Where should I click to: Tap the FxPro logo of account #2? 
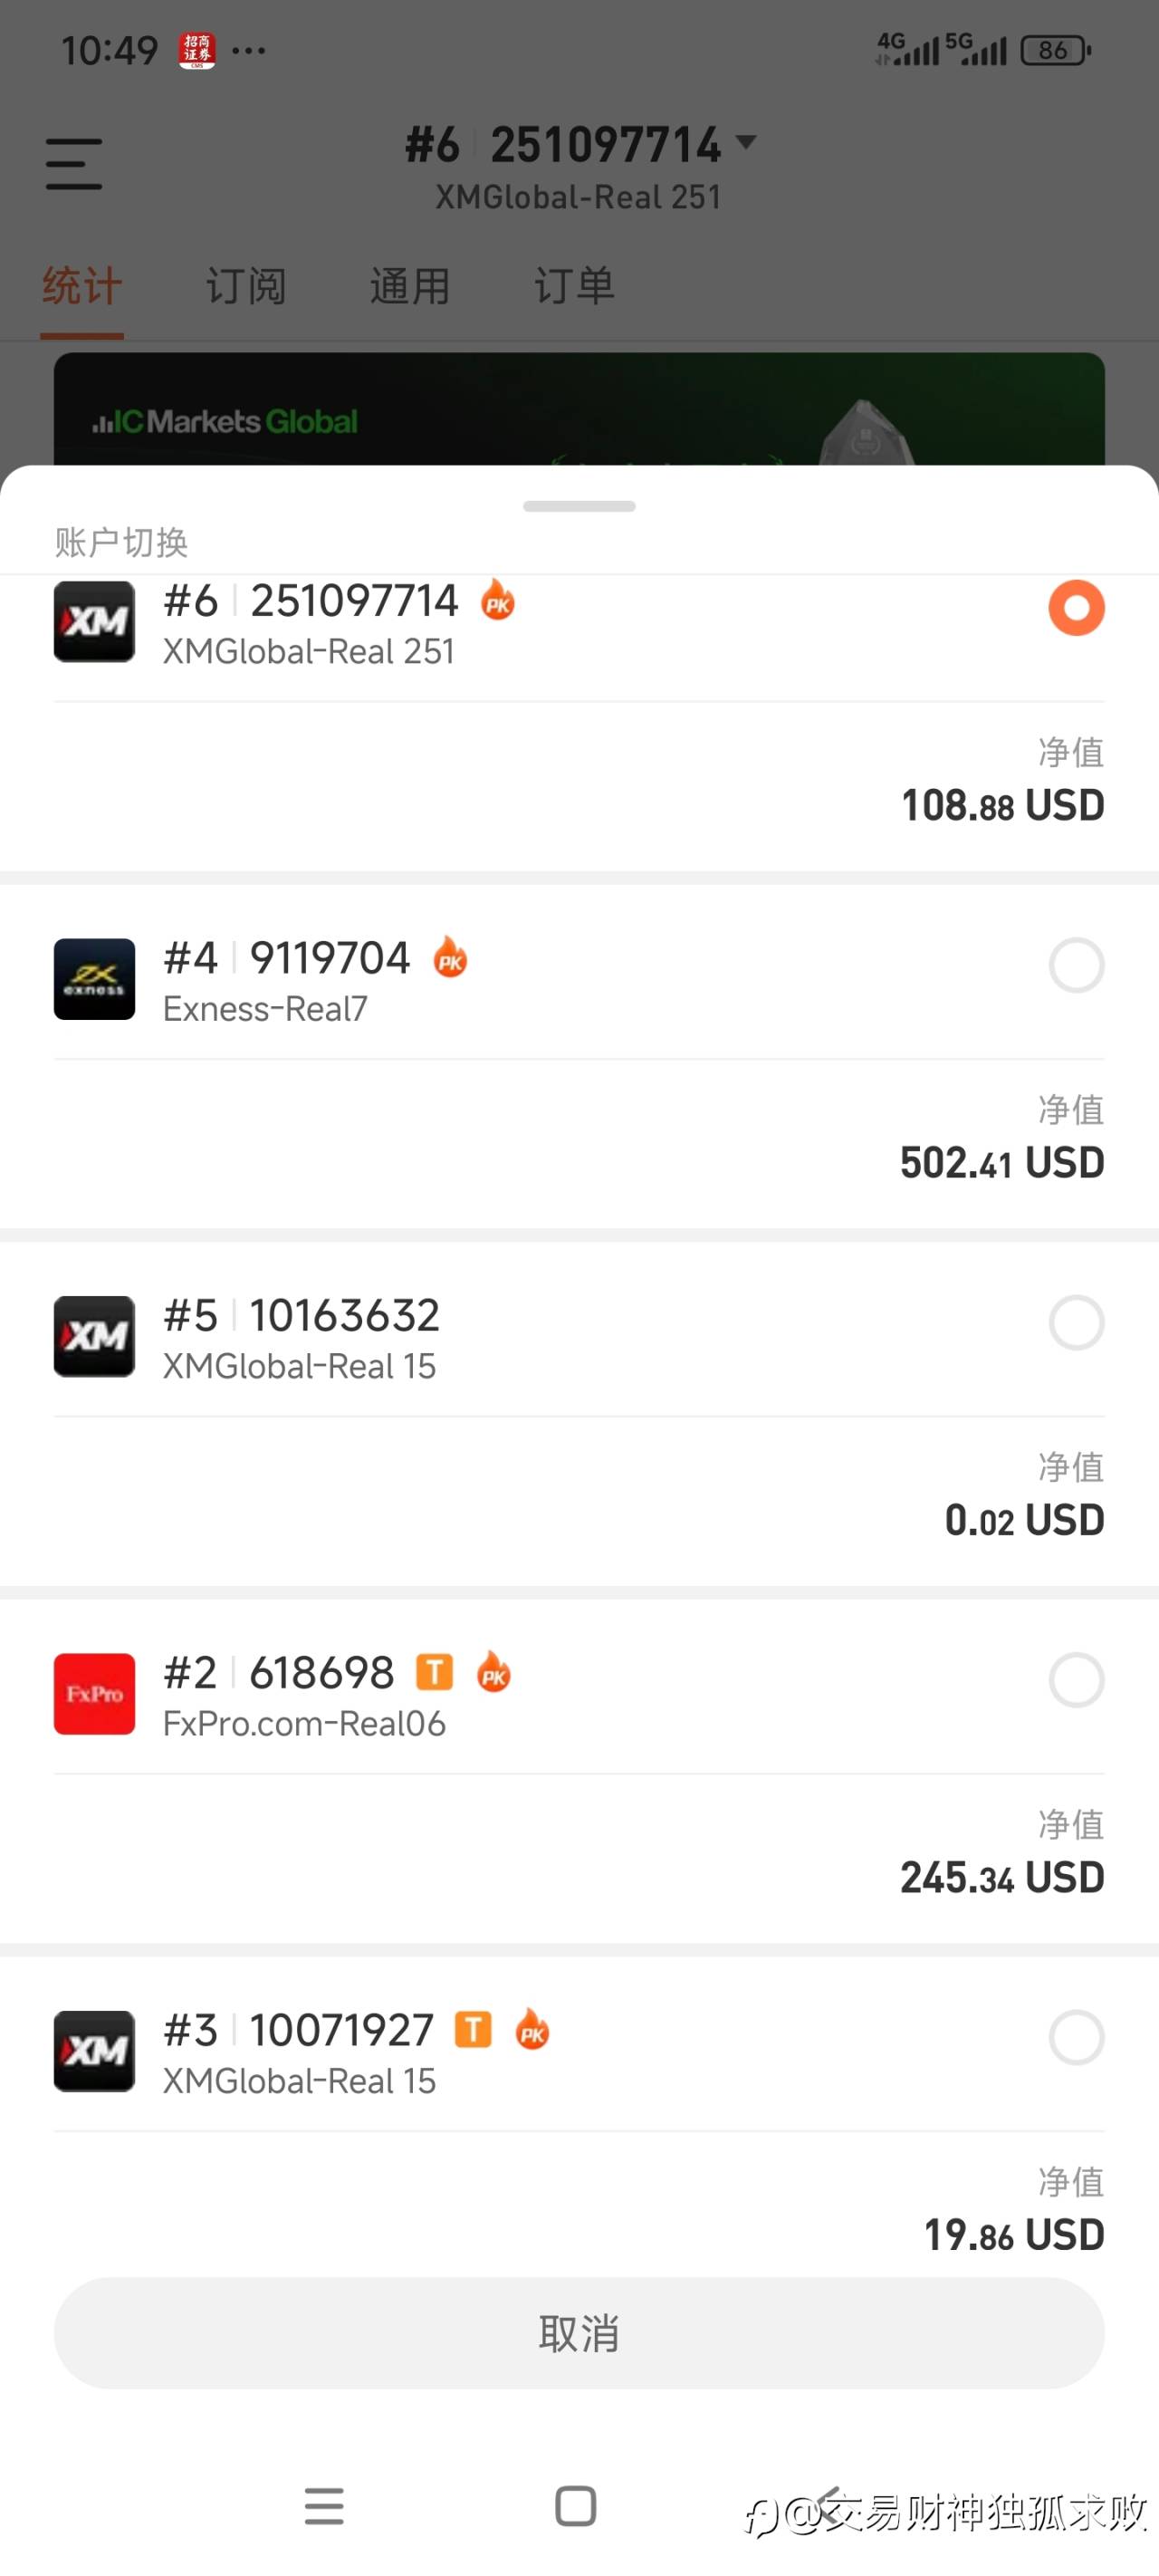pyautogui.click(x=94, y=1694)
